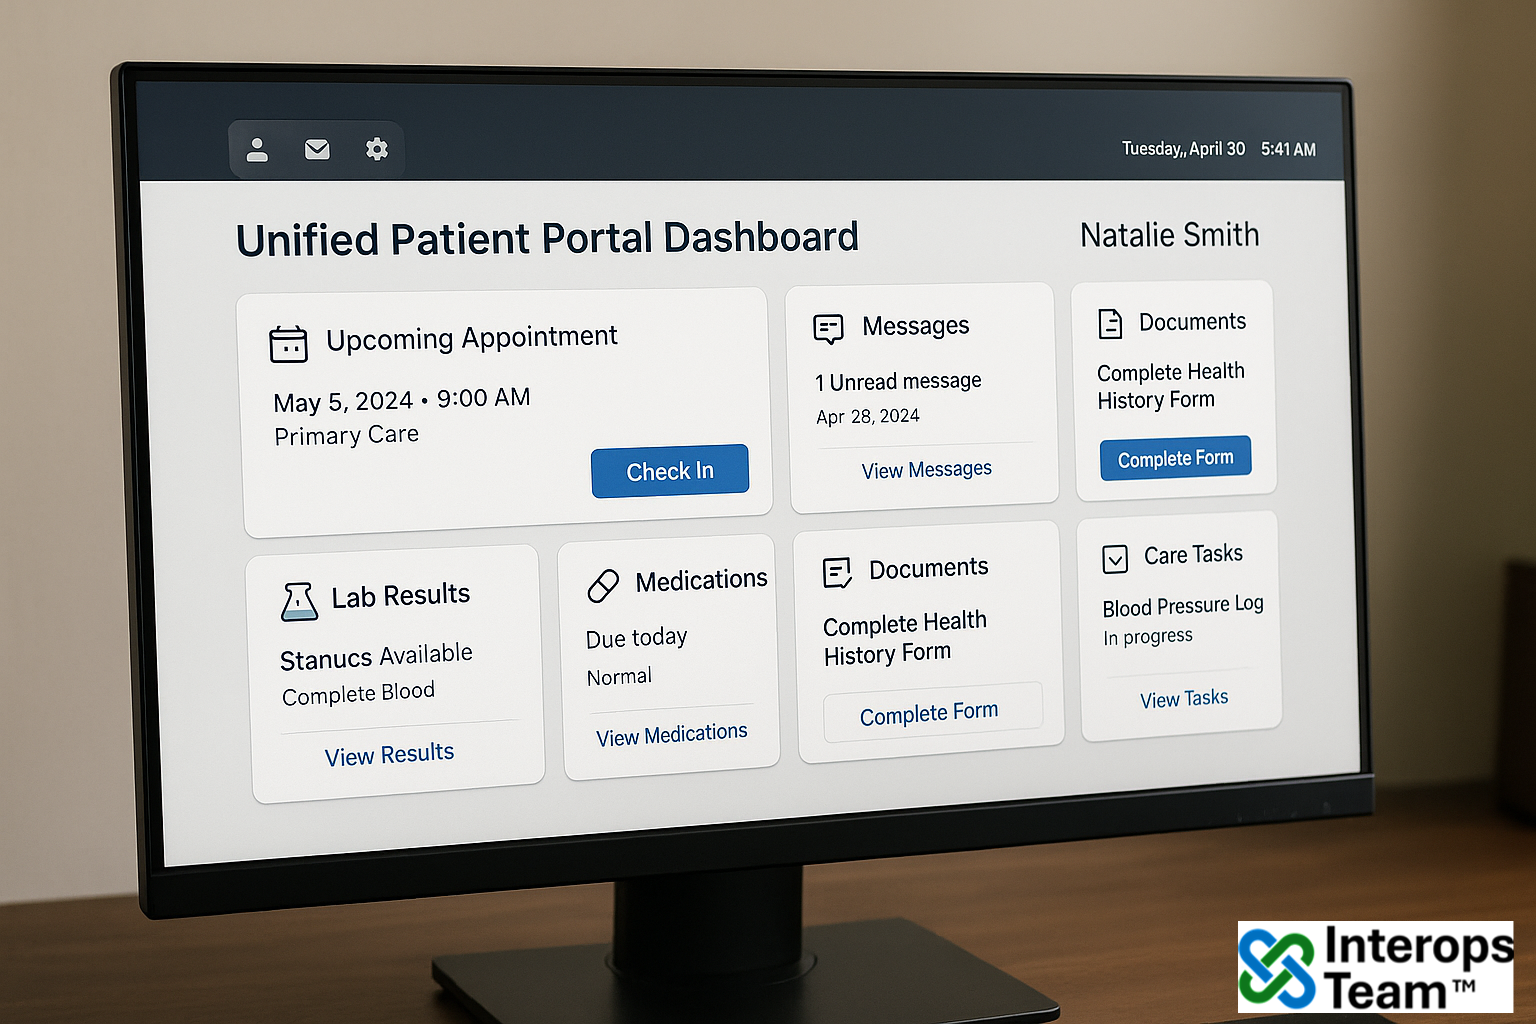Open the user profile icon in header

[257, 150]
